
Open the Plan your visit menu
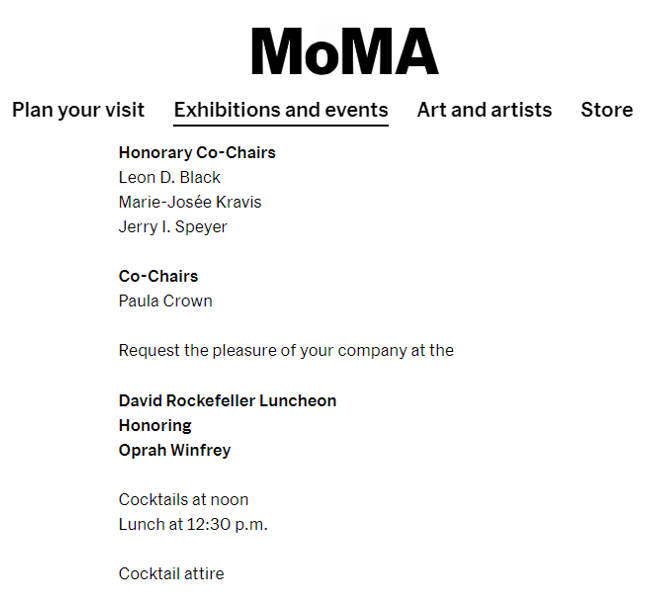tap(78, 110)
